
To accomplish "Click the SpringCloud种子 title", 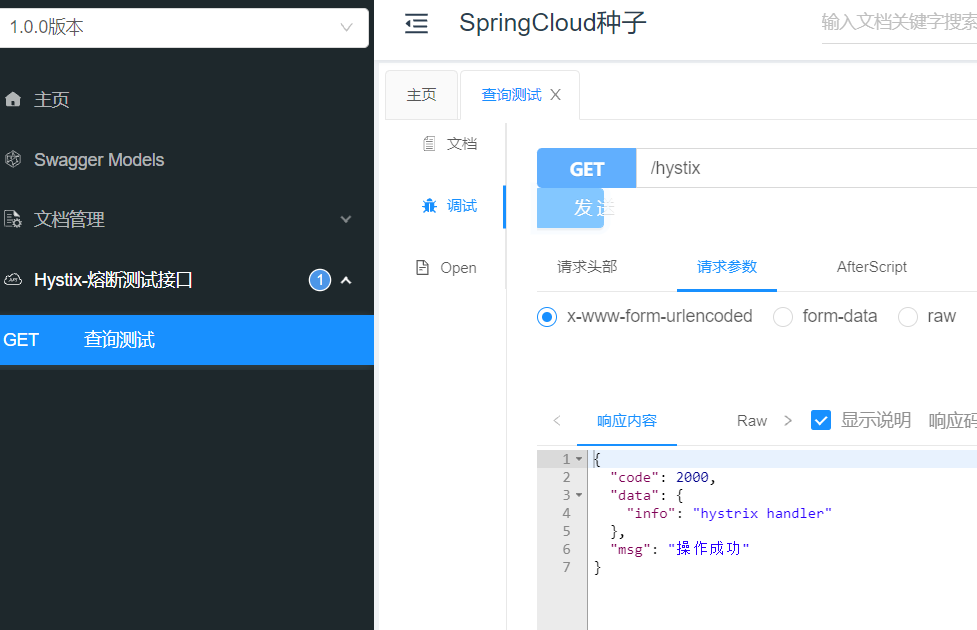I will click(x=553, y=23).
